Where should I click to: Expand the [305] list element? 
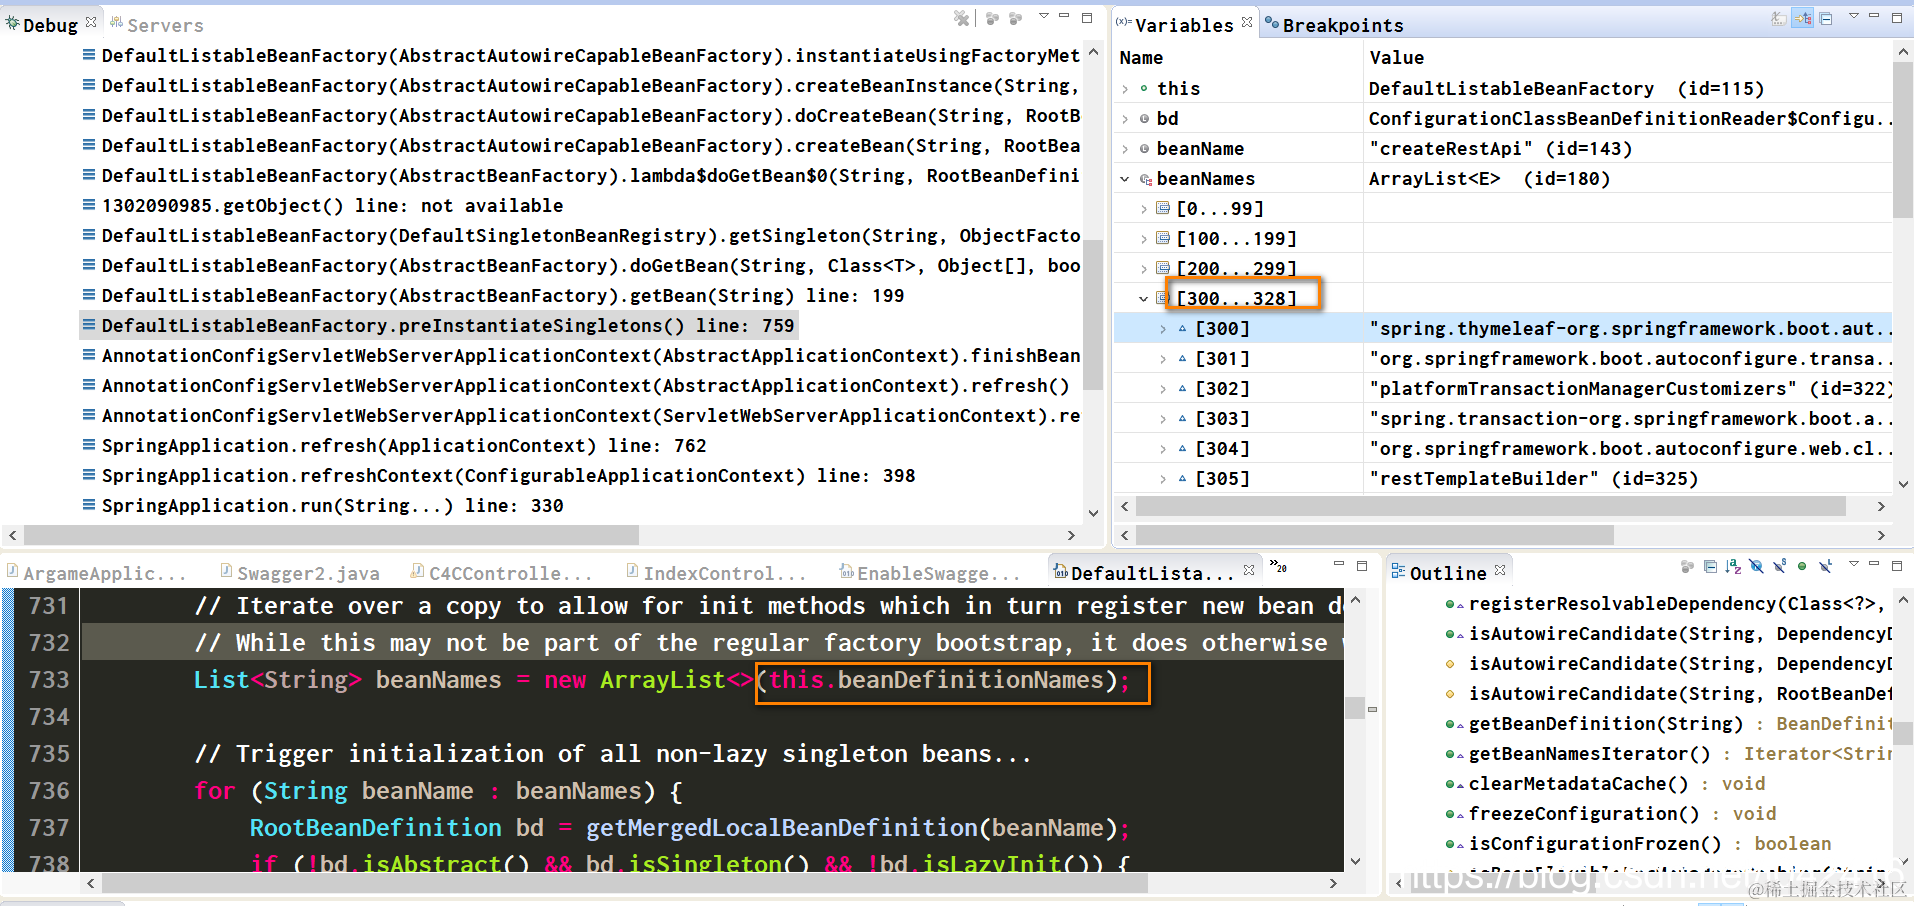1163,479
